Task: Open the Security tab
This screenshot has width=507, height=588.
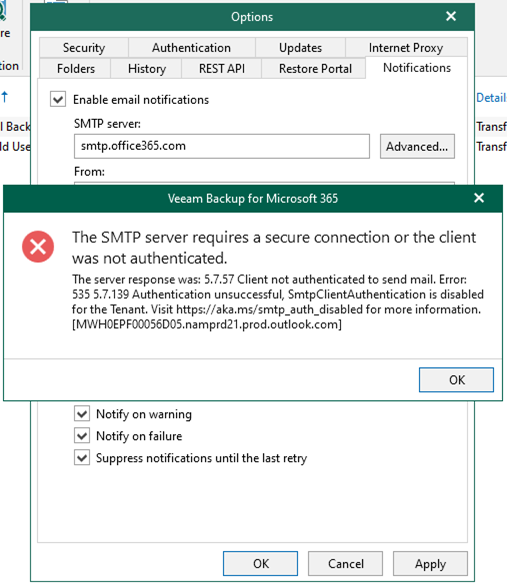Action: click(84, 48)
